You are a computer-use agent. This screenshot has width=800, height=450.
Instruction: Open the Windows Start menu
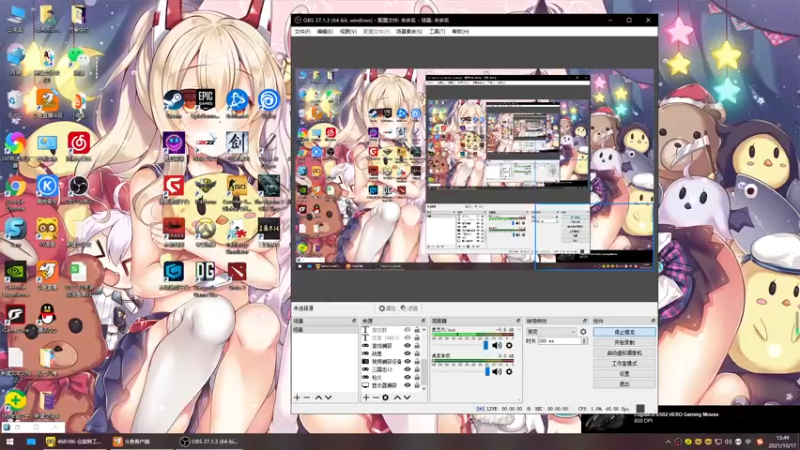pos(9,442)
